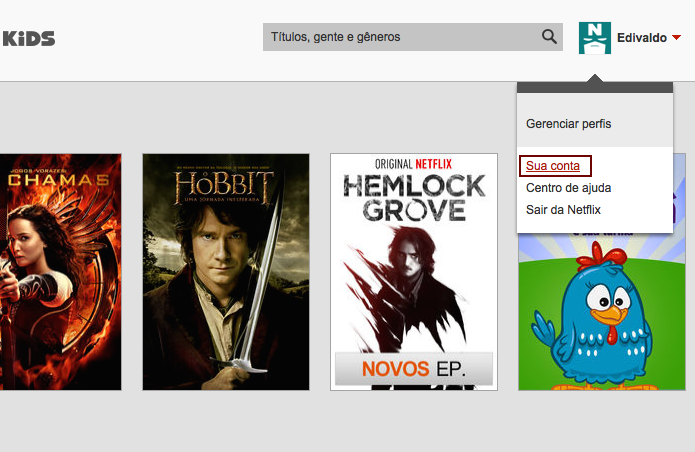This screenshot has height=452, width=695.
Task: Select Gerenciar perfis in the menu
Action: [x=568, y=124]
